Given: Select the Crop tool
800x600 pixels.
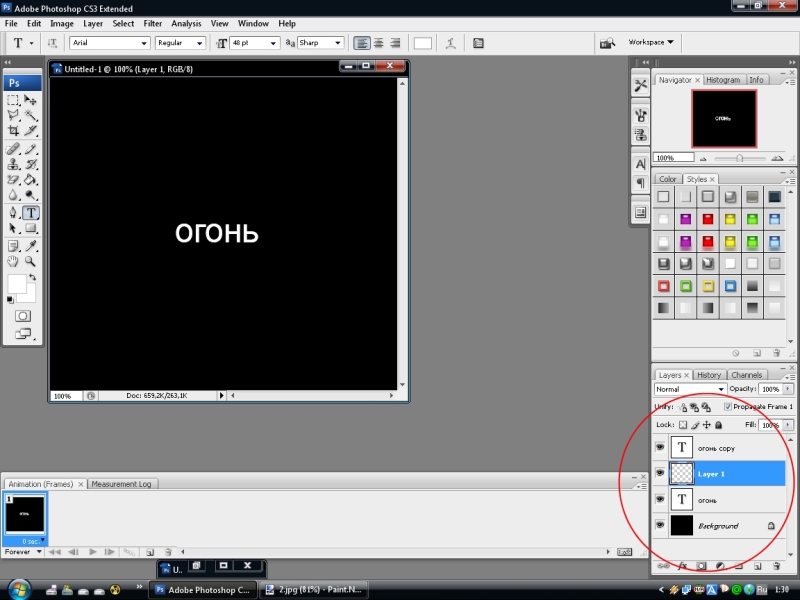Looking at the screenshot, I should 14,131.
